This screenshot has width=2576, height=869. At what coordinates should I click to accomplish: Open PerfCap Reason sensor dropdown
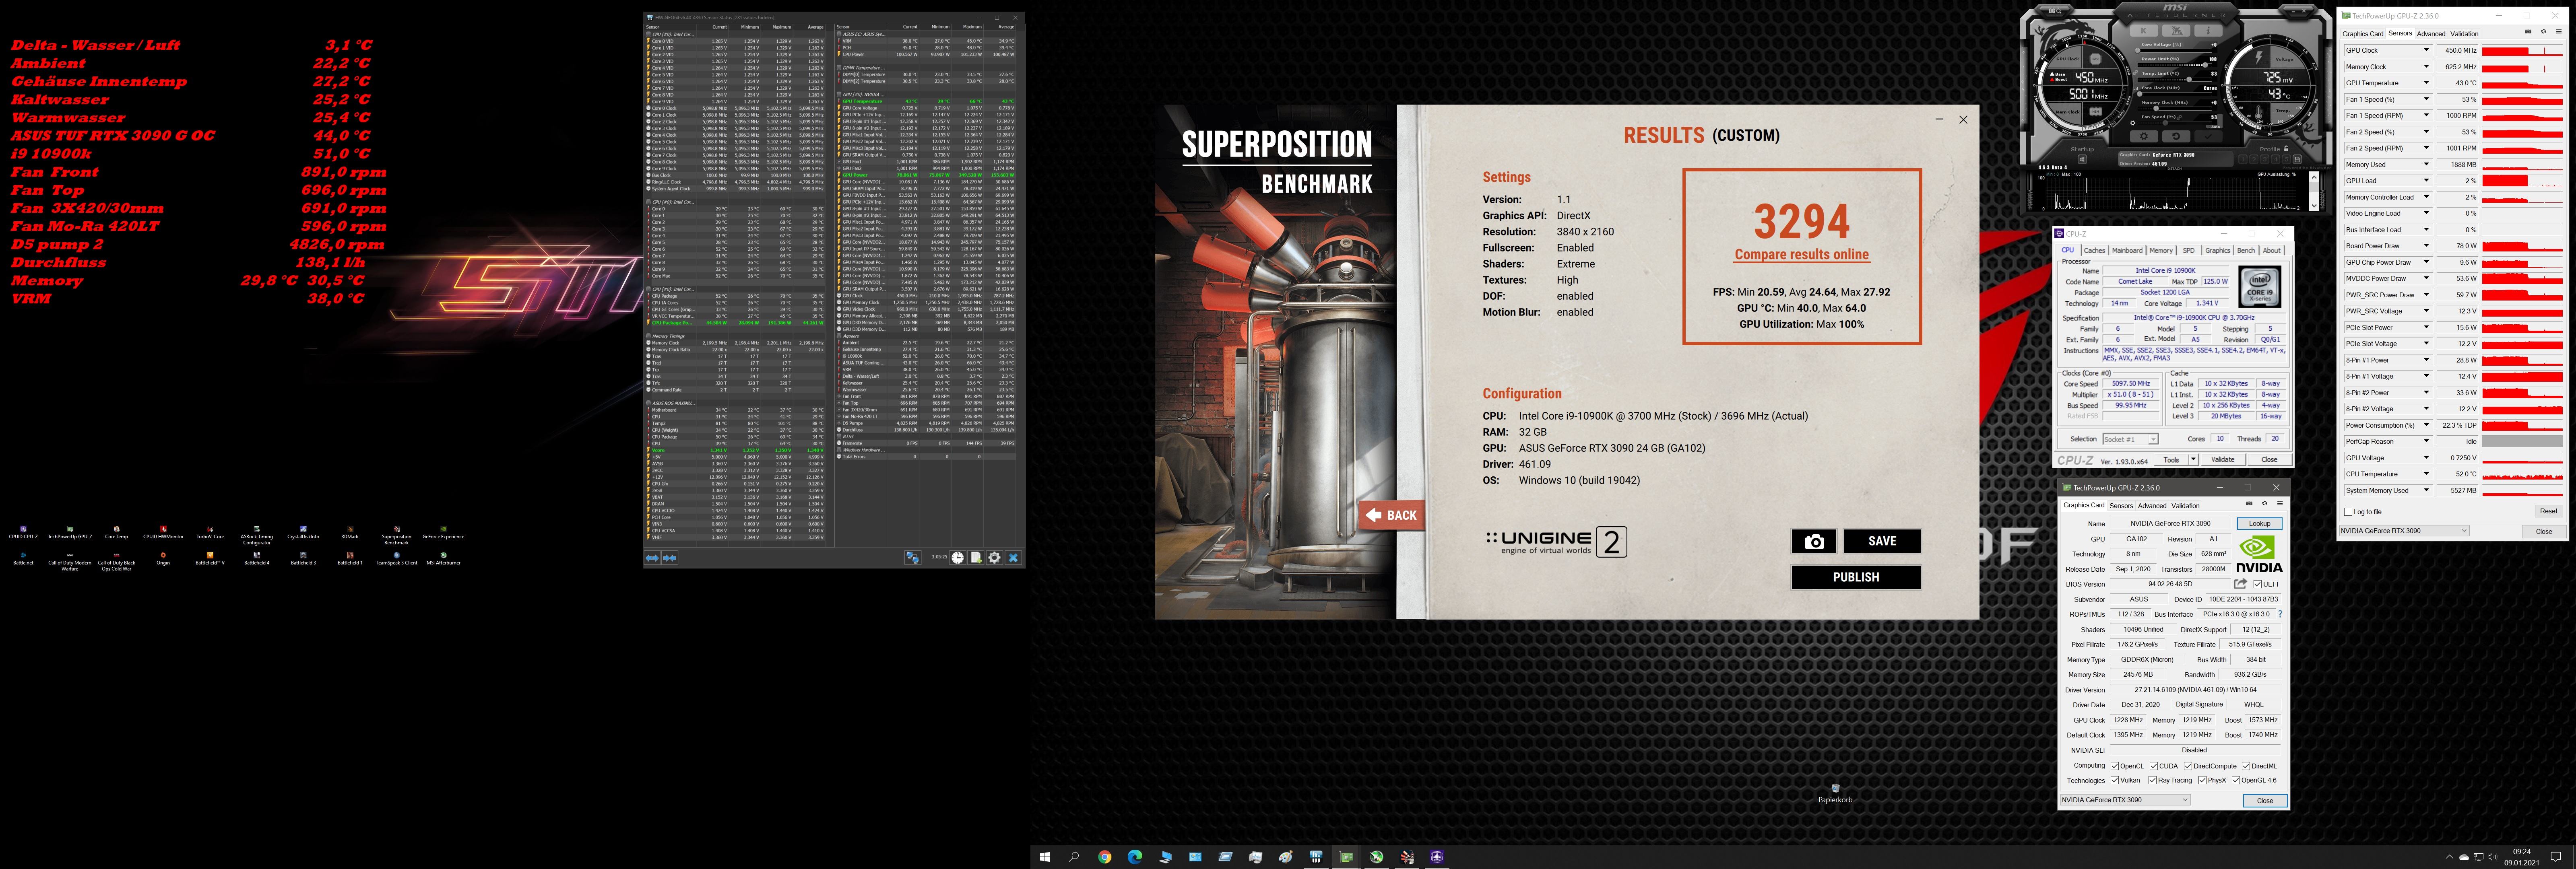pyautogui.click(x=2427, y=441)
